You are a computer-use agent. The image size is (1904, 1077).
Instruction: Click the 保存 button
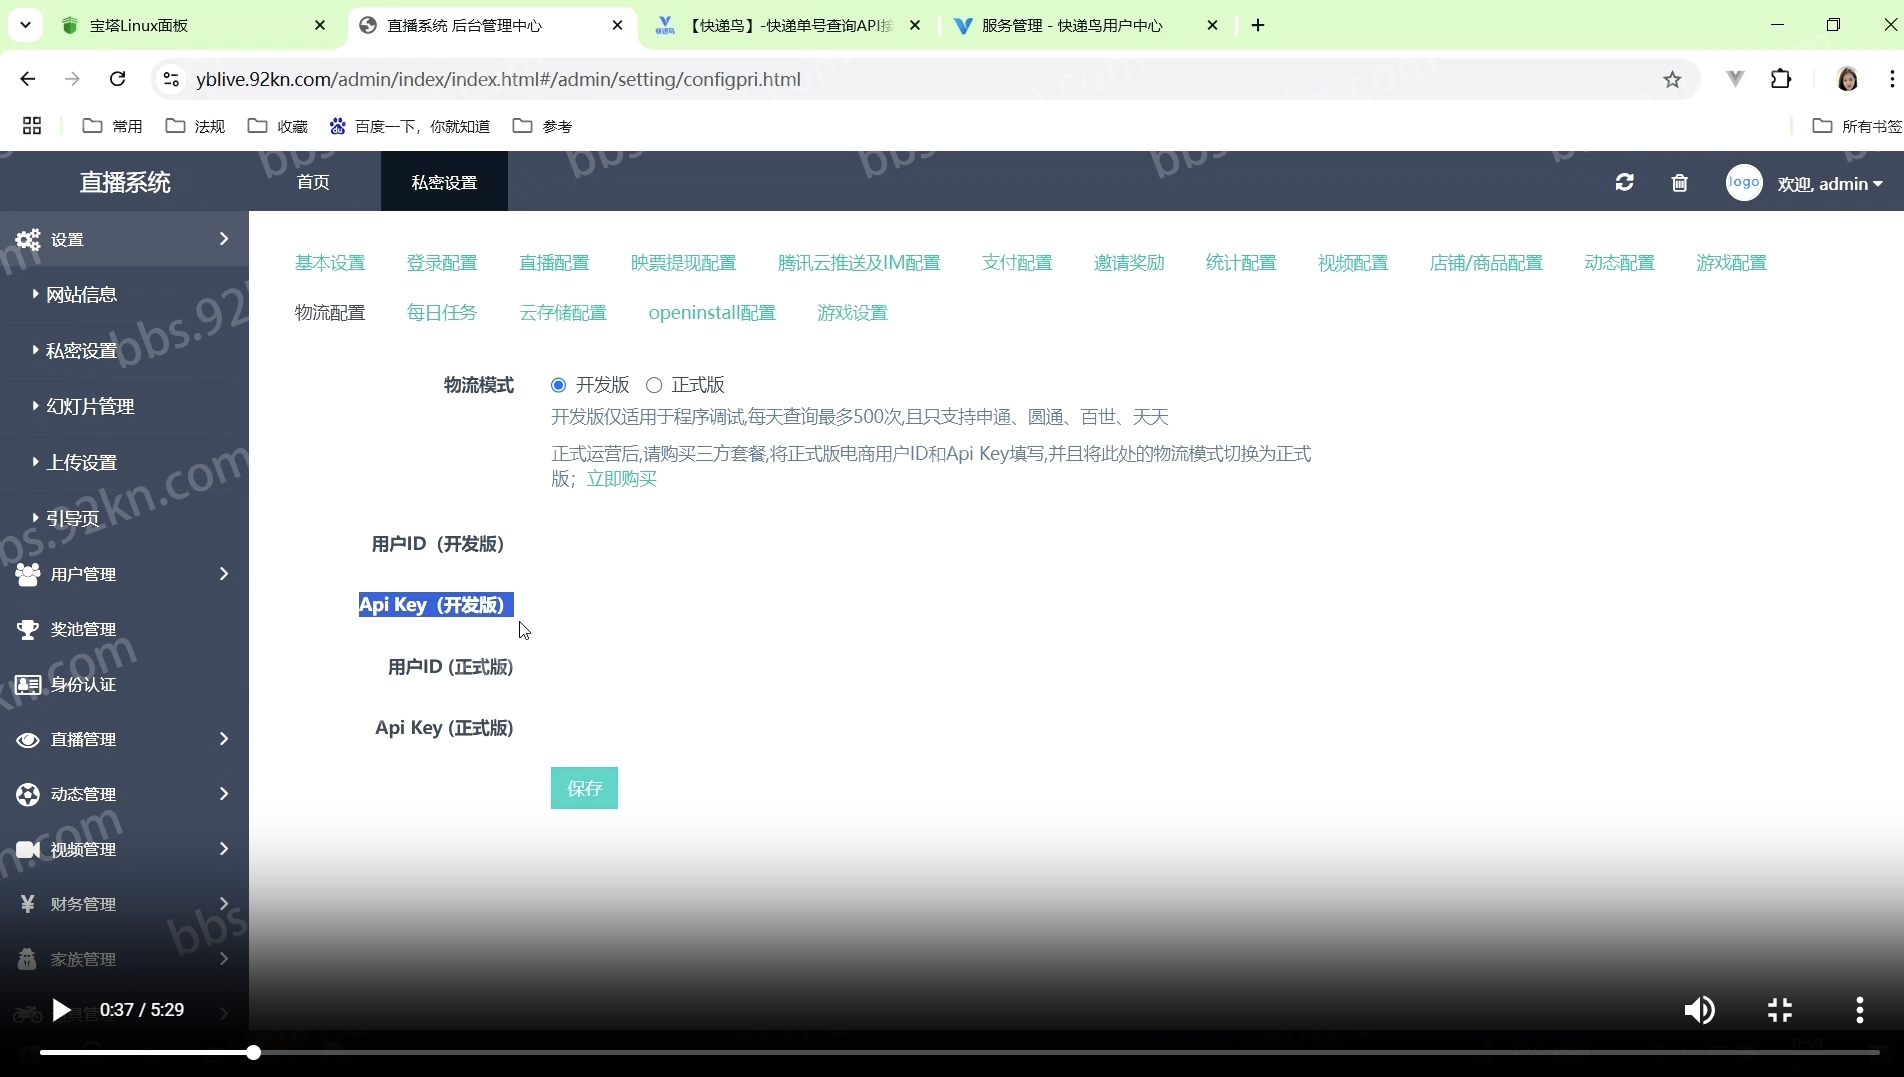point(584,788)
